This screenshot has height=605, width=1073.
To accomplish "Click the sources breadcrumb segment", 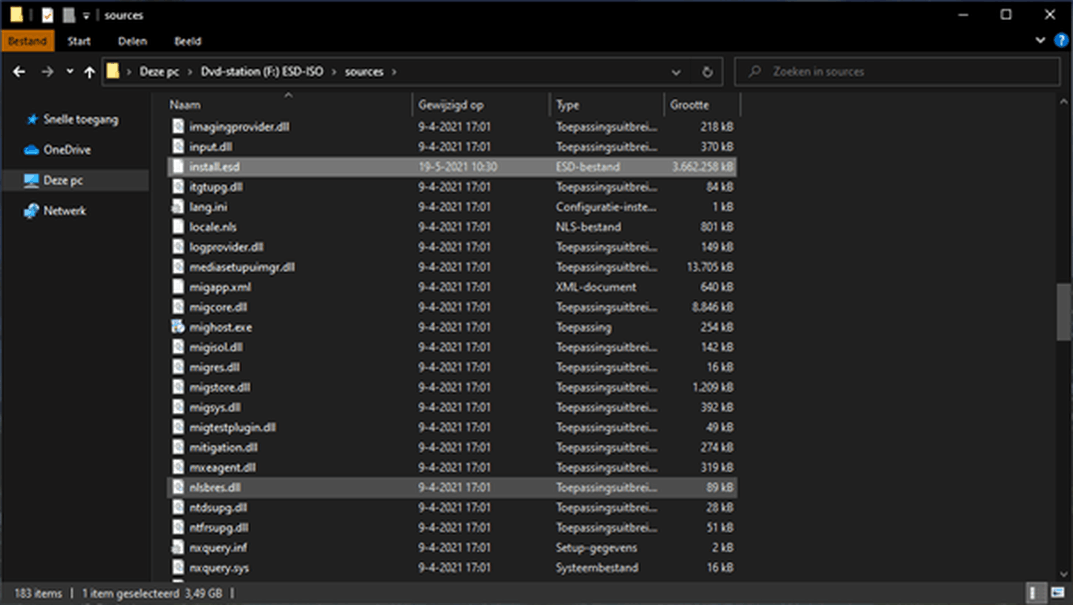I will [364, 72].
